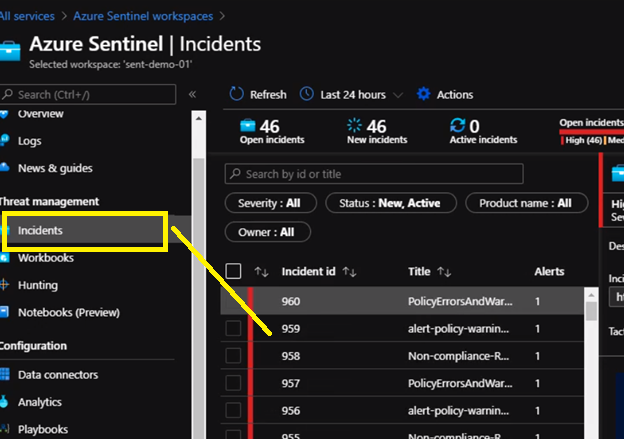Tick the select-all incidents checkbox
The width and height of the screenshot is (624, 442).
[233, 271]
